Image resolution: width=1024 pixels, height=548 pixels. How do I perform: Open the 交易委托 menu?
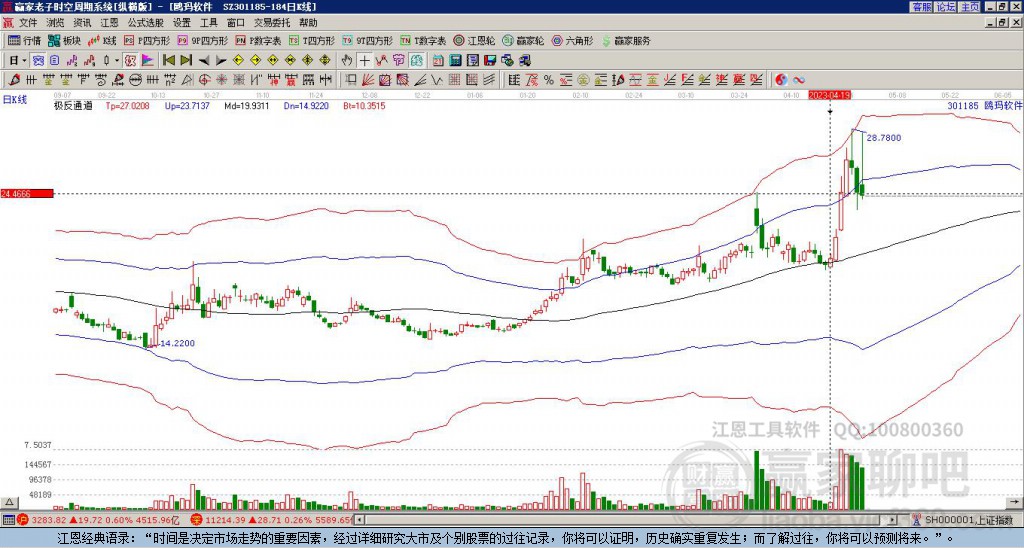[x=272, y=23]
